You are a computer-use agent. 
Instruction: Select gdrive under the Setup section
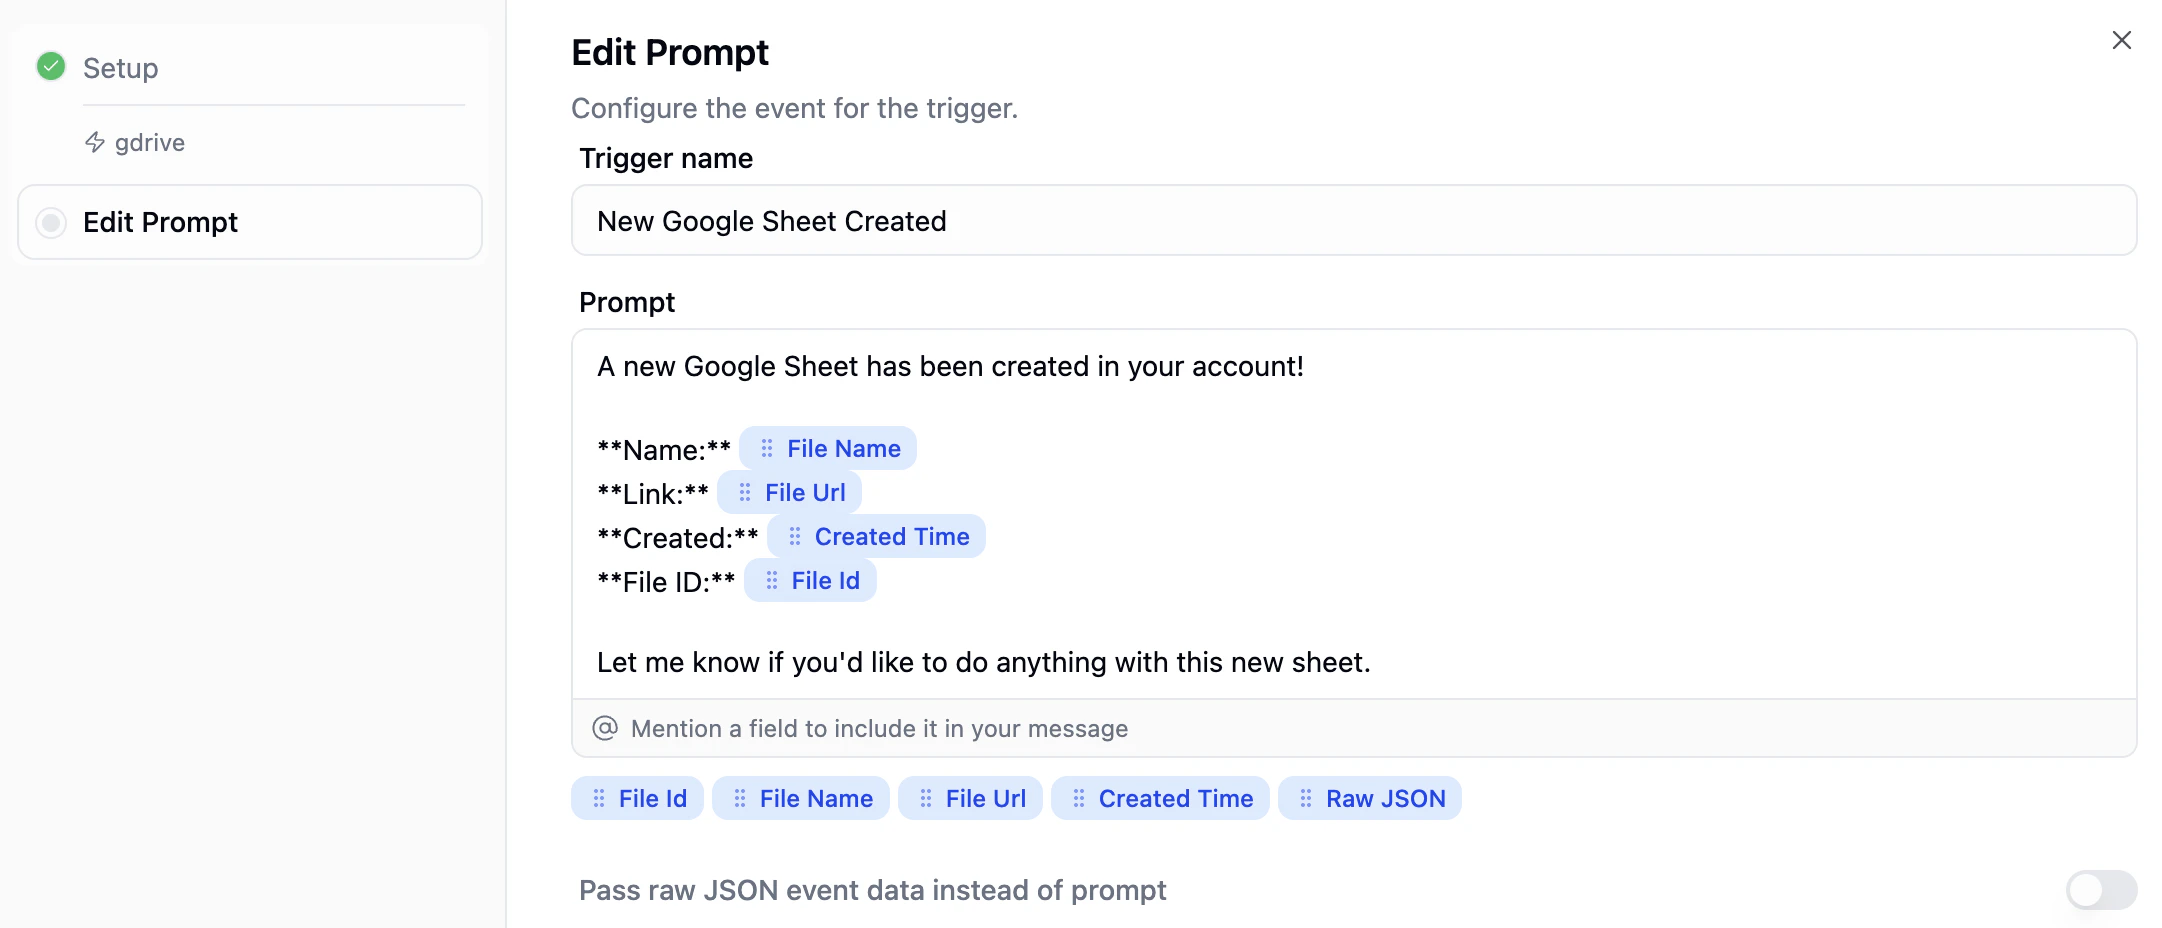tap(149, 142)
